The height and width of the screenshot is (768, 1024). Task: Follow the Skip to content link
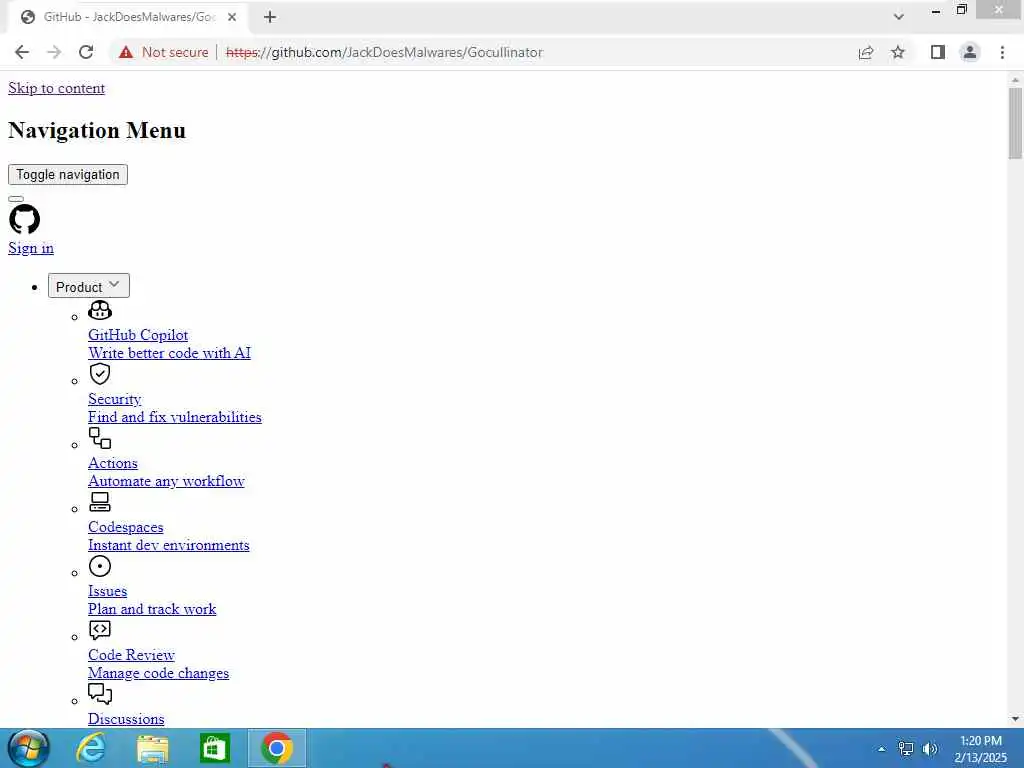tap(56, 88)
